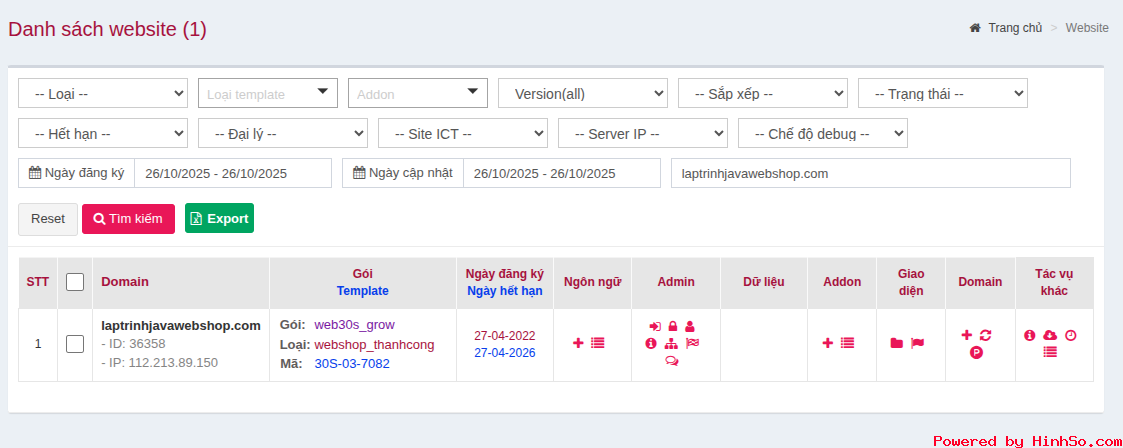
Task: Click the '- IP: 112.213.89.150' text
Action: [x=160, y=362]
